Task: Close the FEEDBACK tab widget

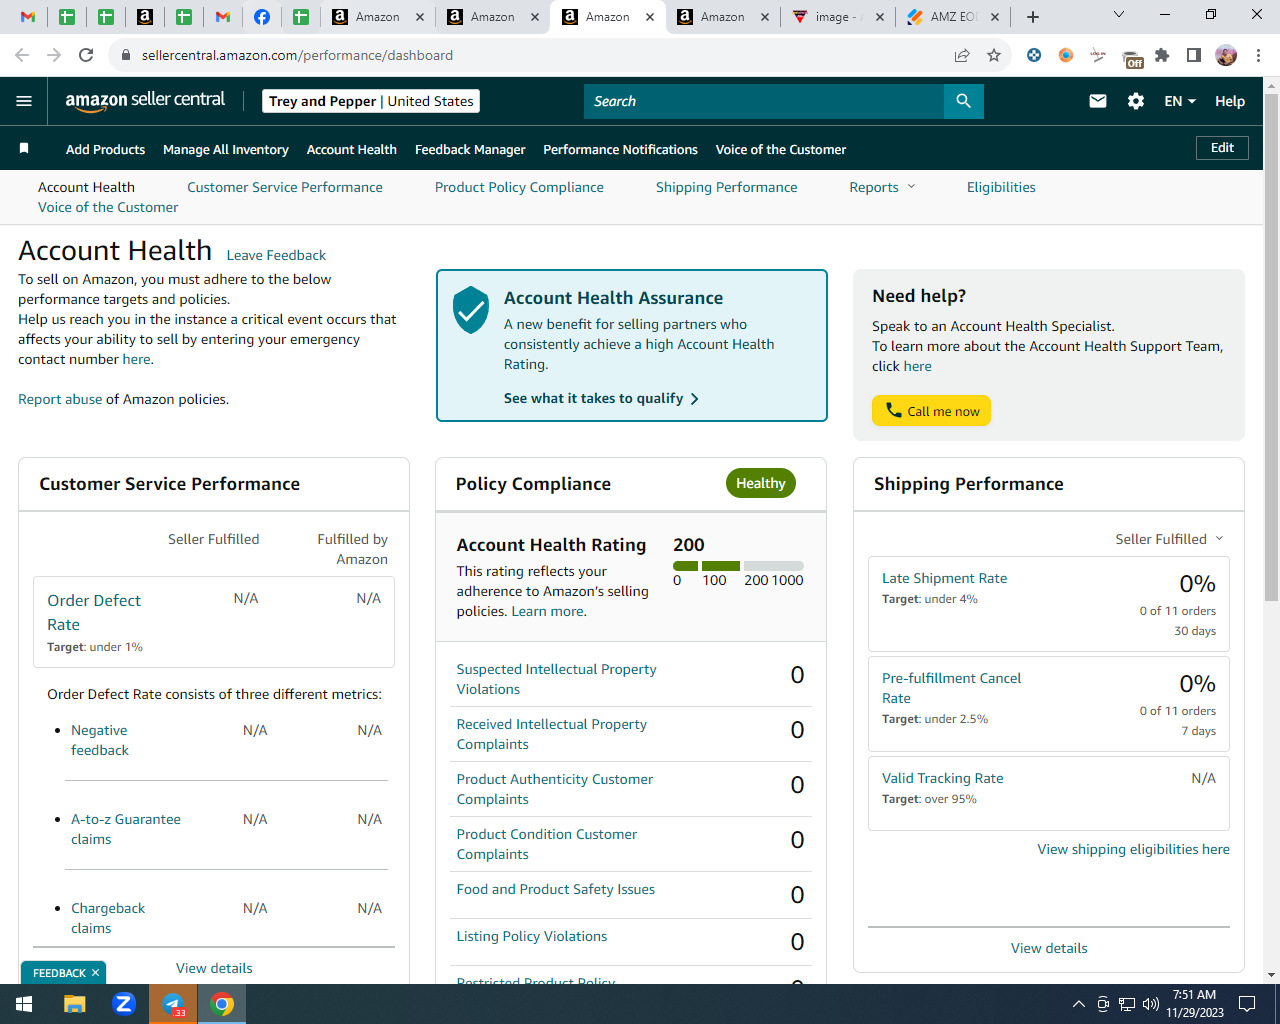Action: point(95,973)
